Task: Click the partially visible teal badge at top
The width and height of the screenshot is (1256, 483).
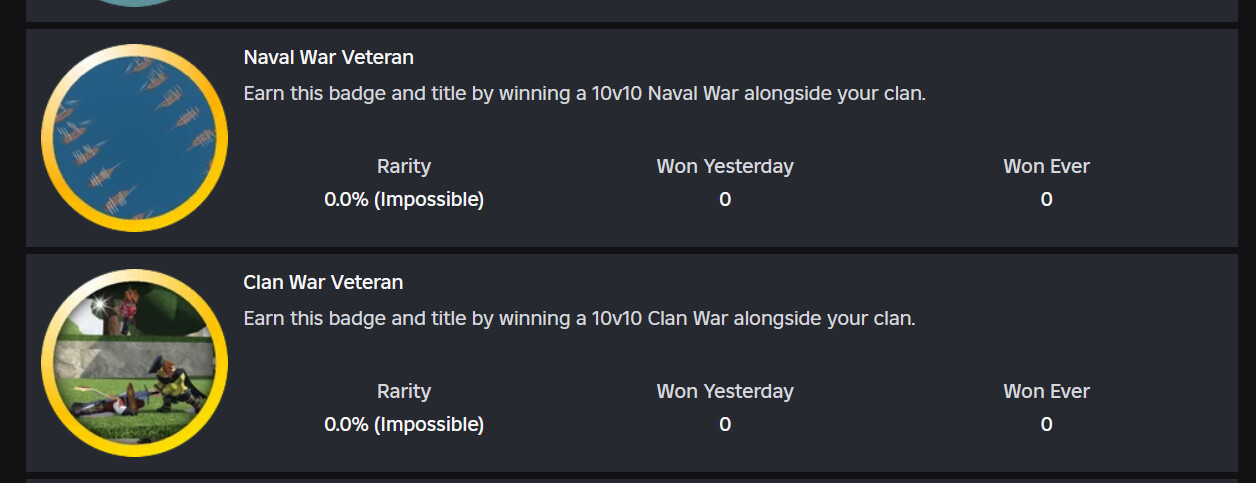Action: pyautogui.click(x=134, y=3)
